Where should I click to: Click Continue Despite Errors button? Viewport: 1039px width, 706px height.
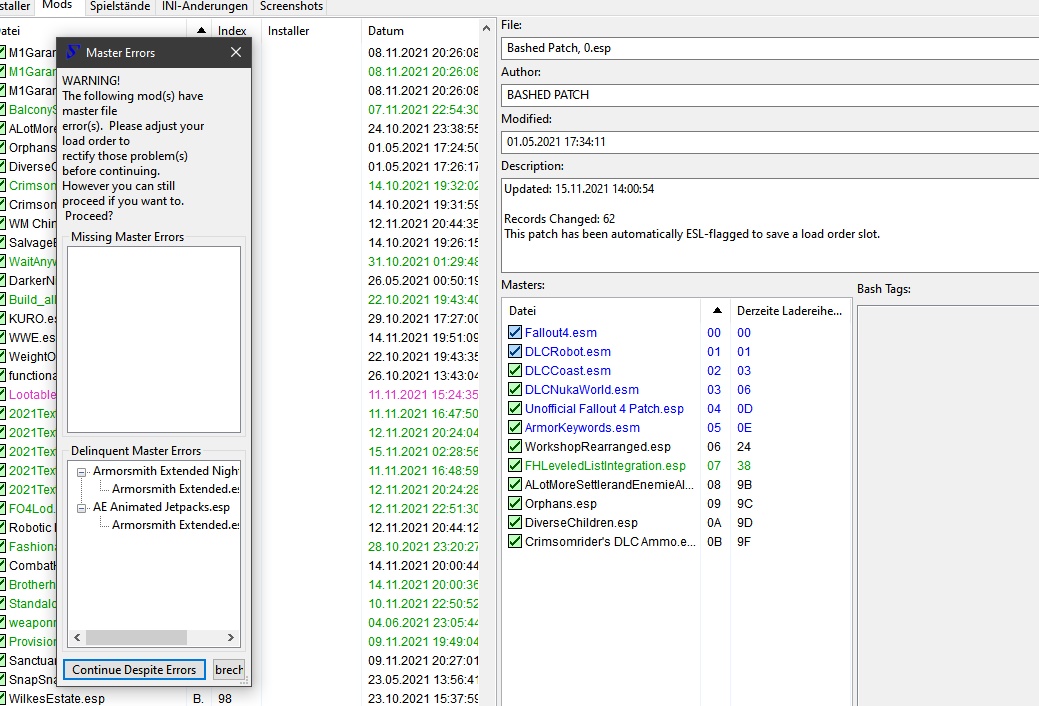134,670
